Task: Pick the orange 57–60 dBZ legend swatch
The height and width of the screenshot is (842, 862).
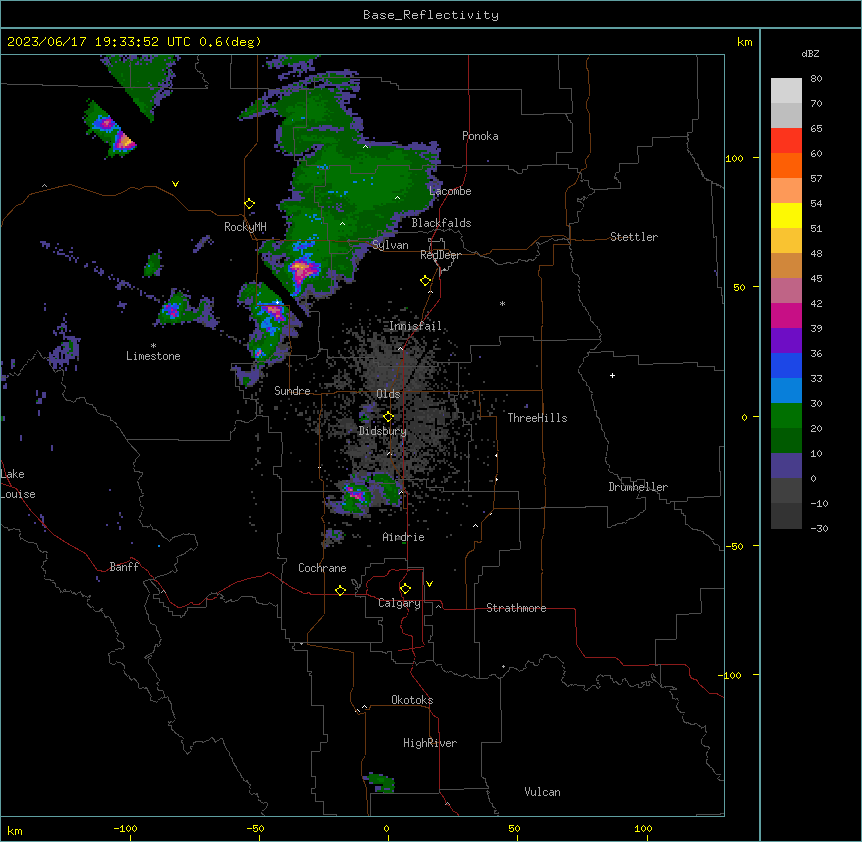Action: (x=786, y=165)
